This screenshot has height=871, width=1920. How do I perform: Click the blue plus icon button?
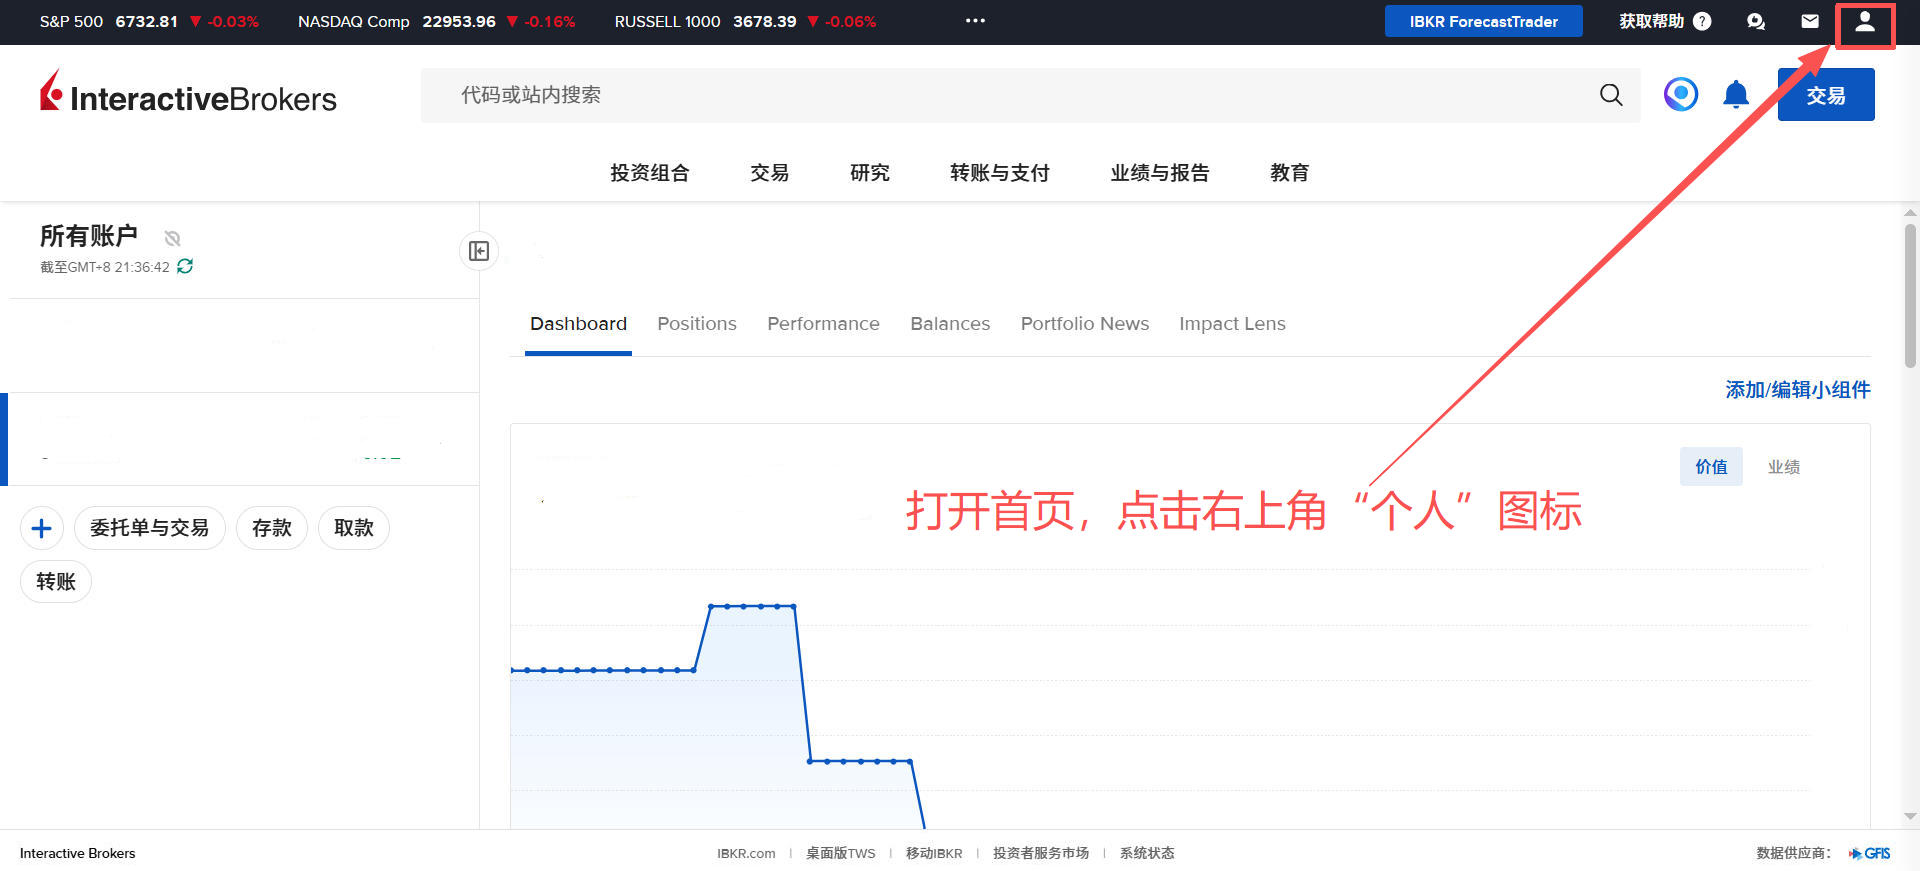[x=42, y=528]
